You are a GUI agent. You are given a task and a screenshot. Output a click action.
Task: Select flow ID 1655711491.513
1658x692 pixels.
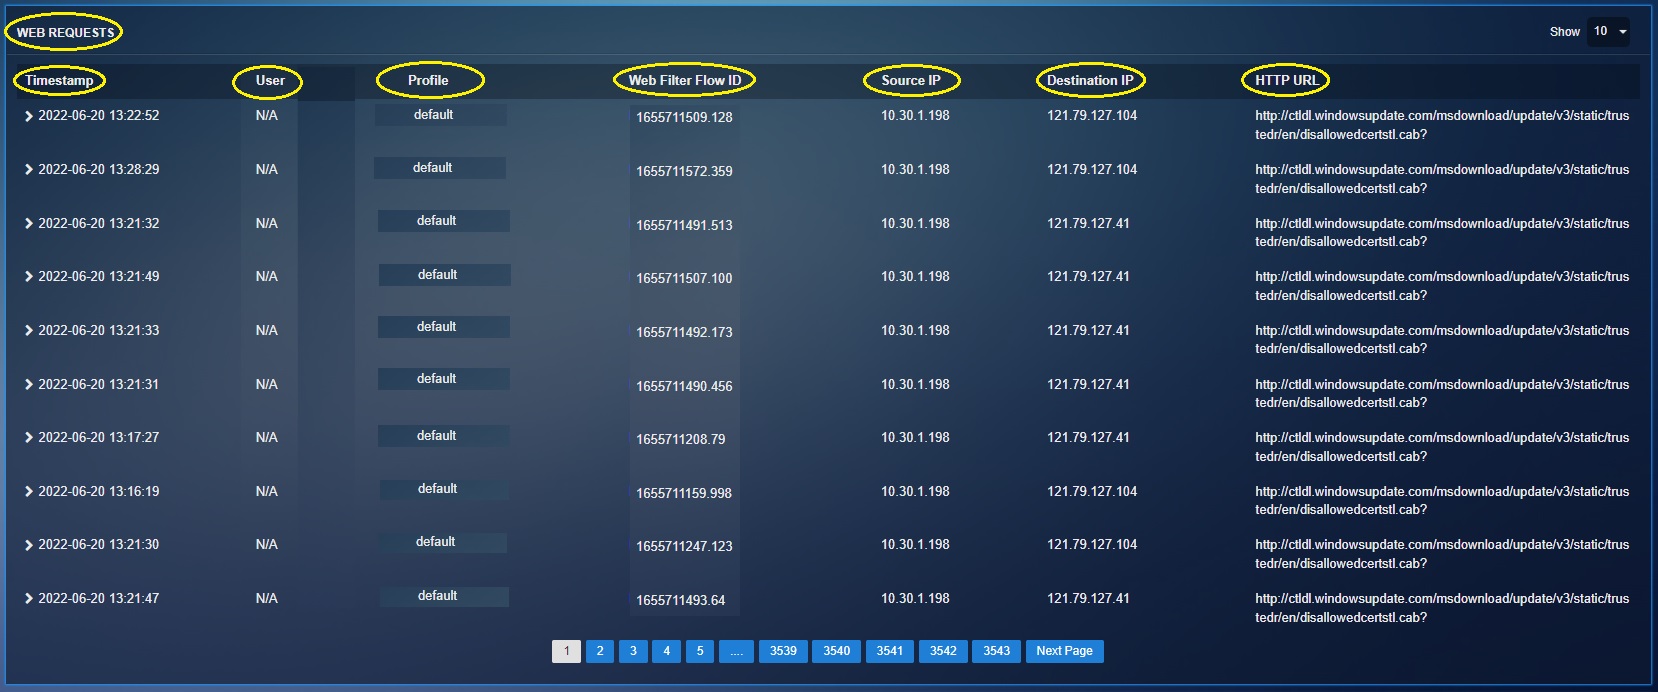point(684,226)
